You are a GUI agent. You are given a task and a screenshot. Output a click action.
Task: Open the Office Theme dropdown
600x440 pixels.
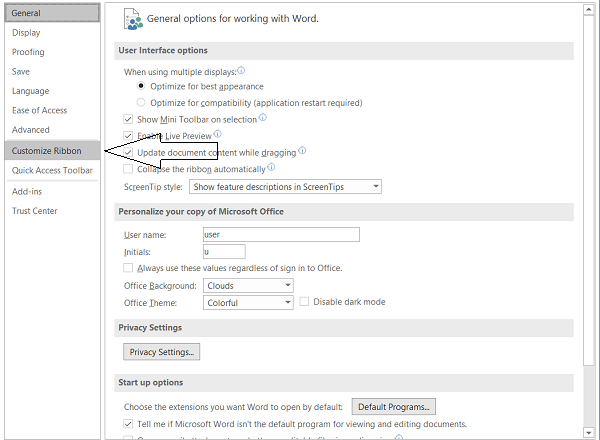point(248,303)
